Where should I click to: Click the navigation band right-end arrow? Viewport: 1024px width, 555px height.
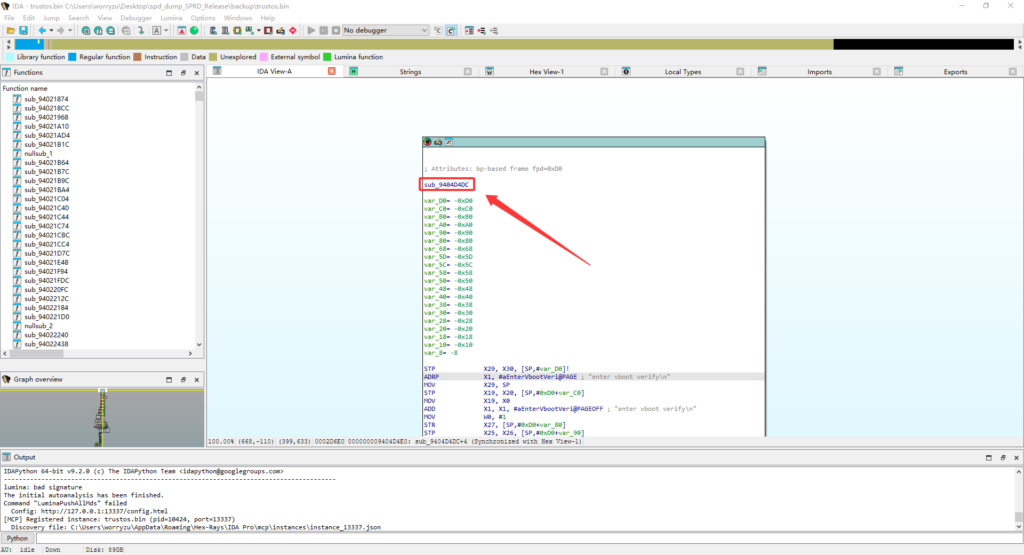coord(1019,44)
